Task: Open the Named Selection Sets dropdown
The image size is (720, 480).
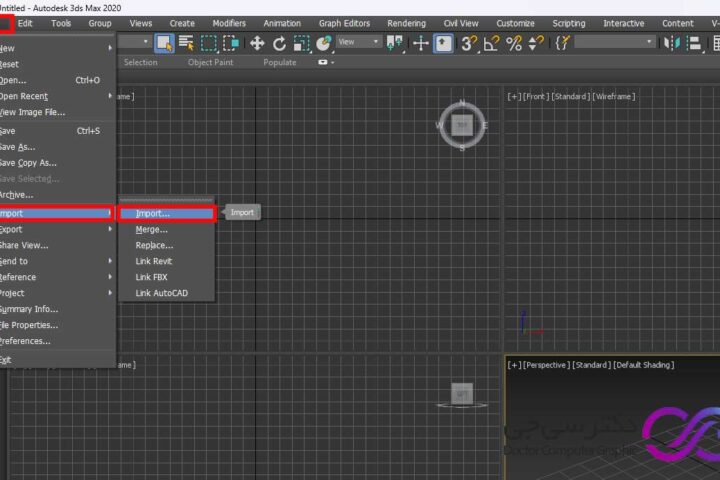Action: coord(614,42)
